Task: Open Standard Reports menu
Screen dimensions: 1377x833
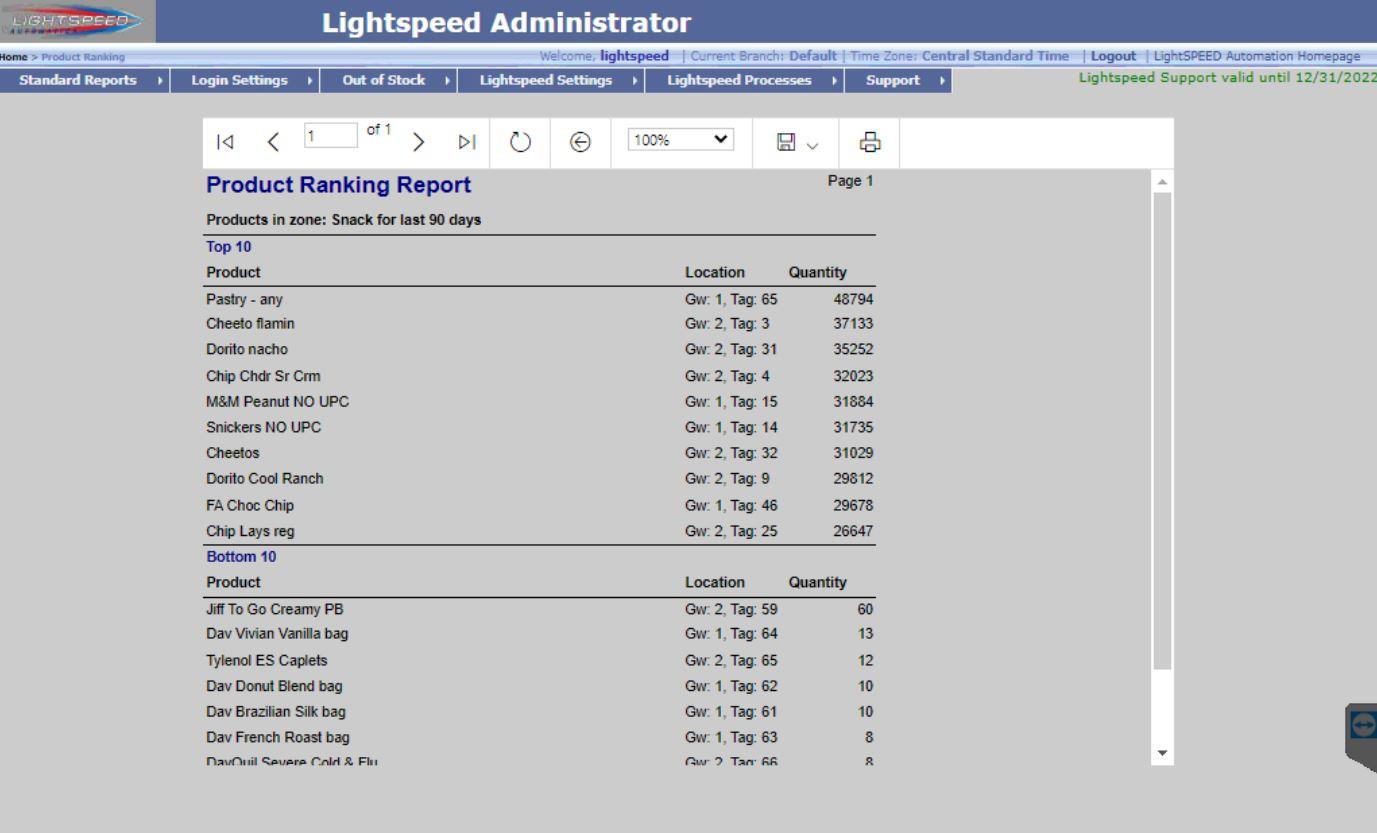Action: click(85, 80)
